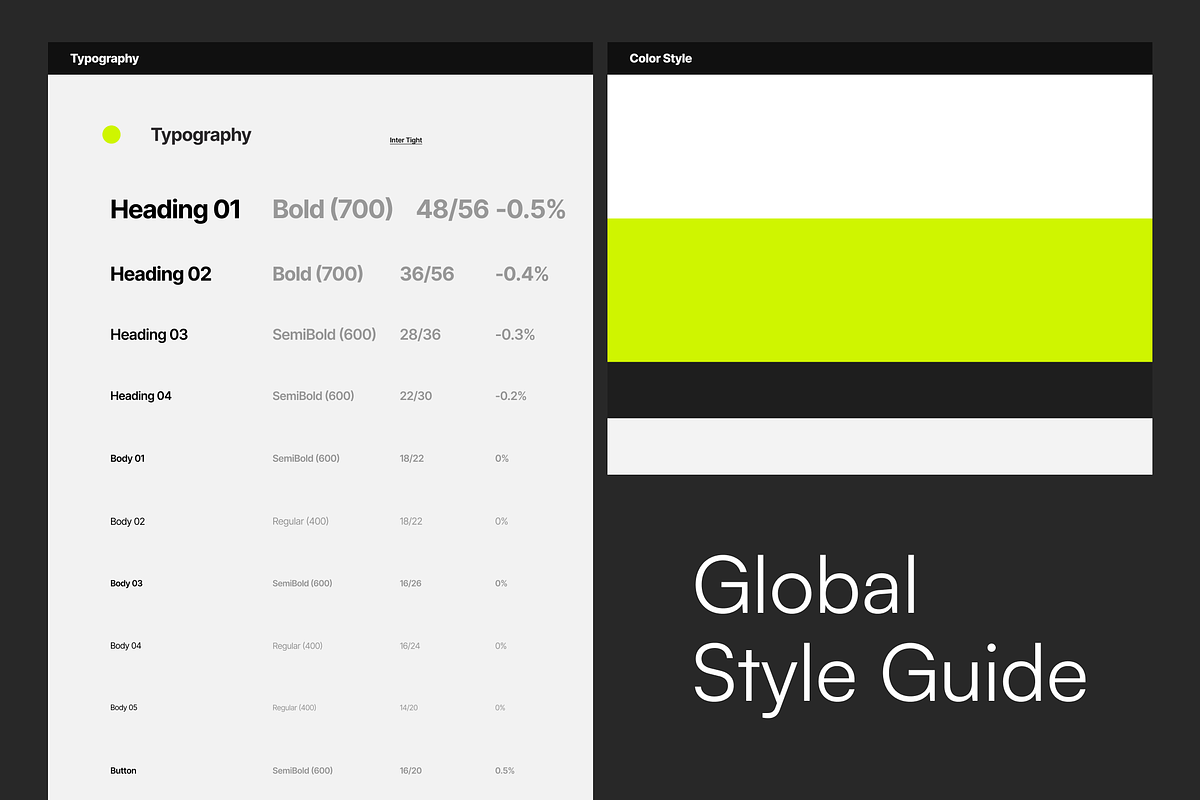Select the 16/24 size value
This screenshot has height=800, width=1200.
pos(410,646)
